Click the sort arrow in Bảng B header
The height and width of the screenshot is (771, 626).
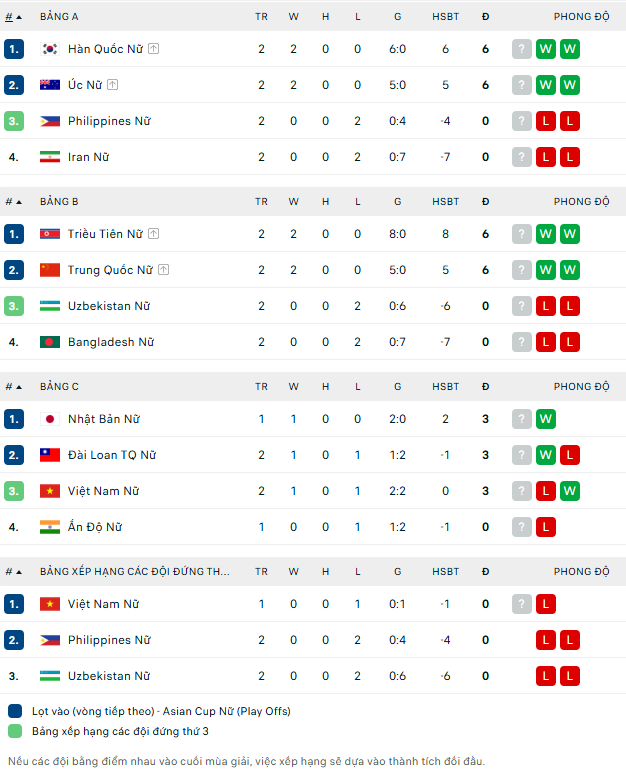[x=20, y=202]
